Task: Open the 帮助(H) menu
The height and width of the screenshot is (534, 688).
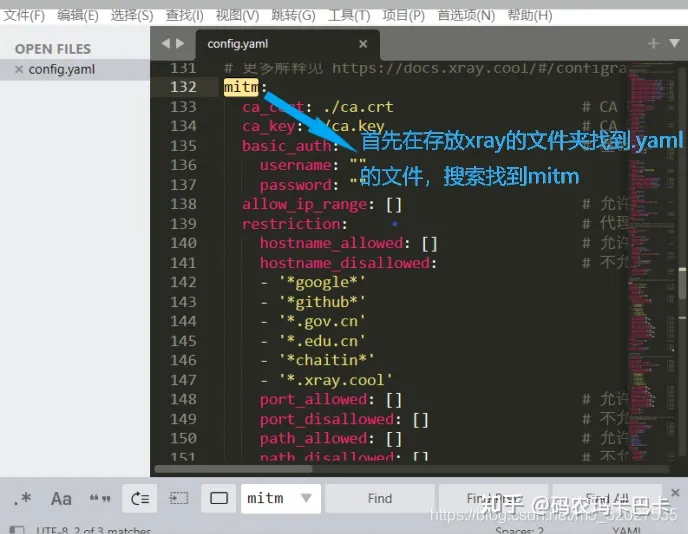Action: pos(530,16)
